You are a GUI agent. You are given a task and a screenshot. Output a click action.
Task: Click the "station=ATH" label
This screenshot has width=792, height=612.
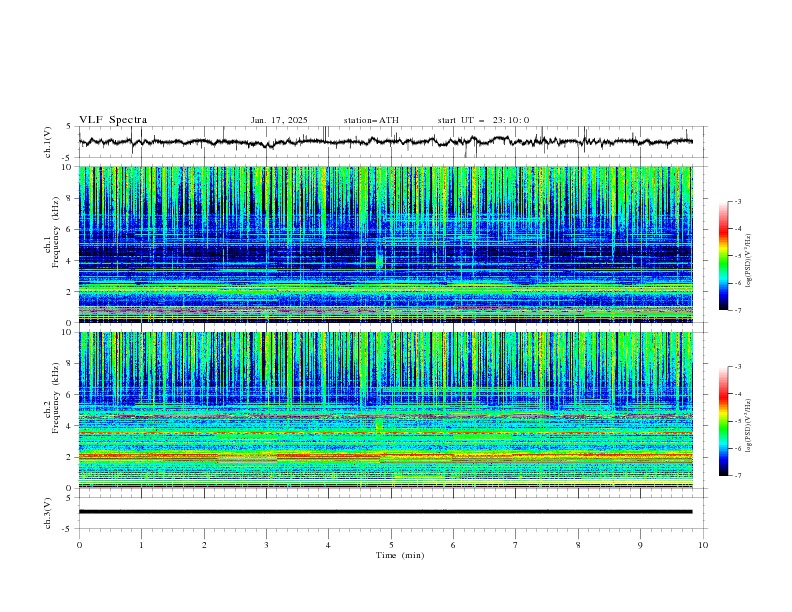[x=371, y=120]
